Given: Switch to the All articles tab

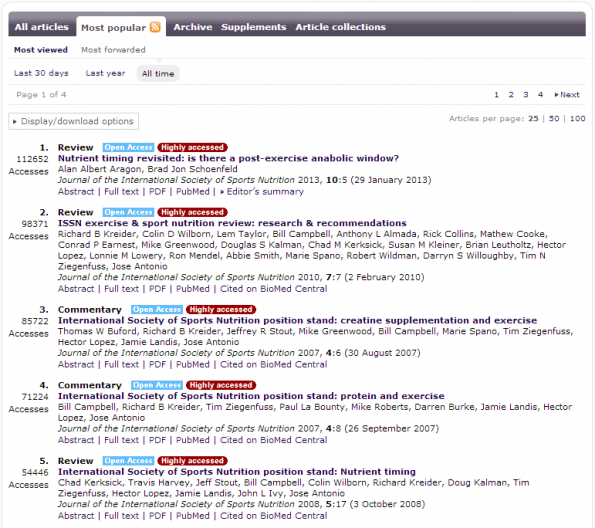Looking at the screenshot, I should click(42, 27).
